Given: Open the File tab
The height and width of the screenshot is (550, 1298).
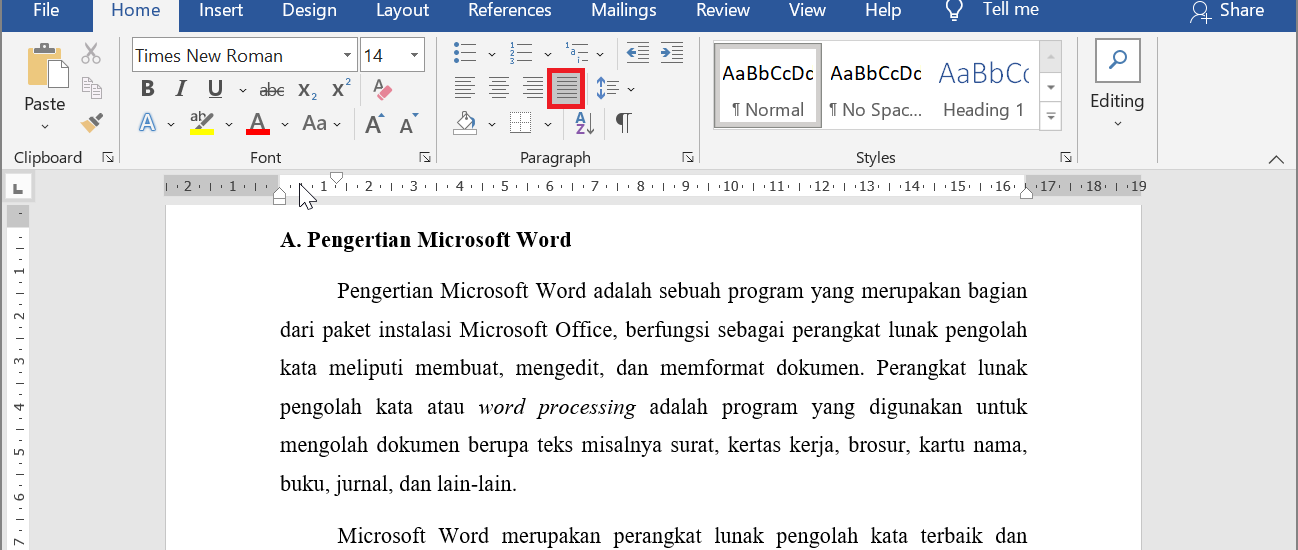Looking at the screenshot, I should 46,11.
